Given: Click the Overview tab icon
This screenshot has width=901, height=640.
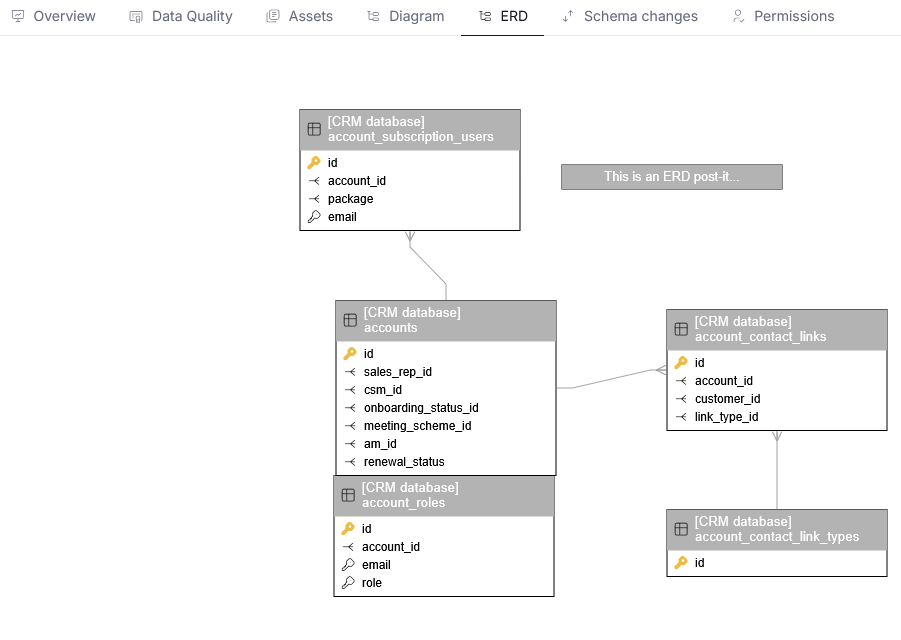Looking at the screenshot, I should [x=18, y=16].
